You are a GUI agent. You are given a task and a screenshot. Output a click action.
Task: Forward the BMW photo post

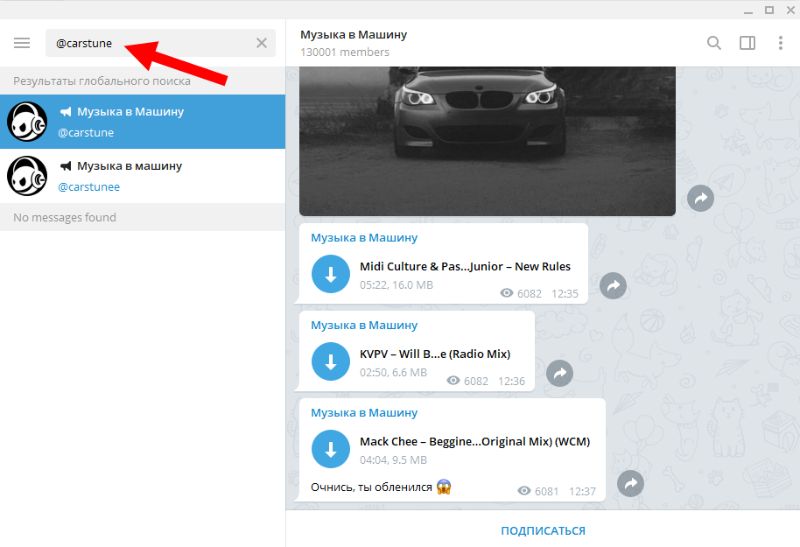coord(701,198)
